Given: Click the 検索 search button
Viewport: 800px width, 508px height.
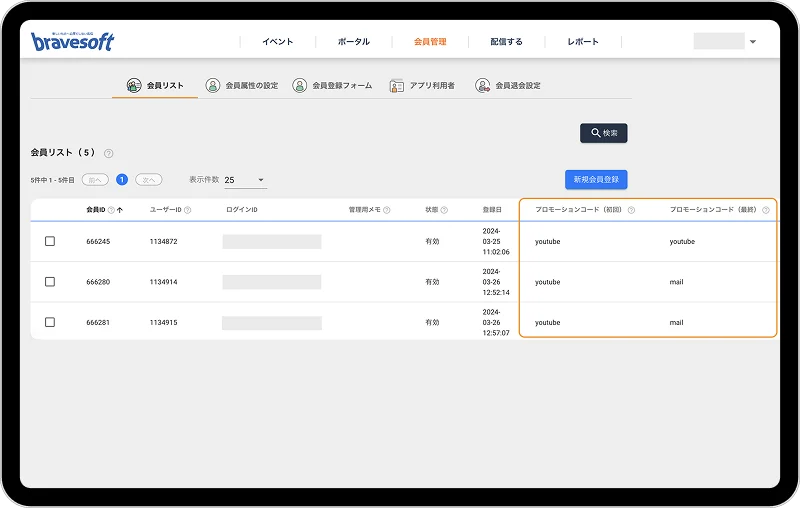Looking at the screenshot, I should coord(603,133).
